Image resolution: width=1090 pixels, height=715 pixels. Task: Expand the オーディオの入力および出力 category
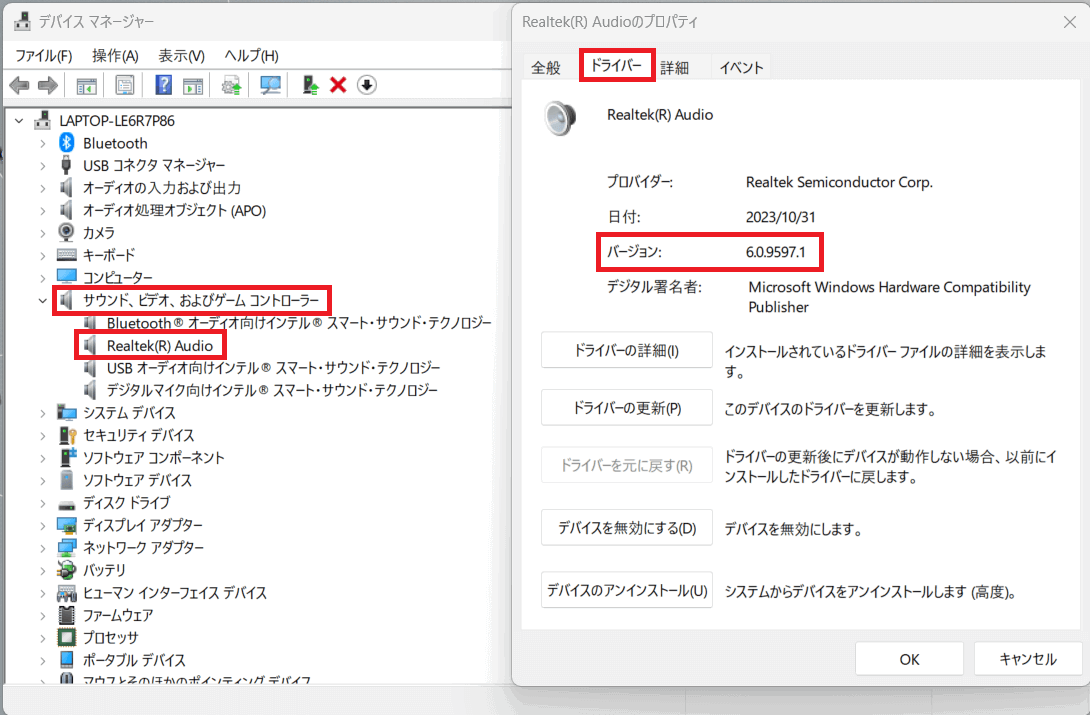[x=42, y=188]
